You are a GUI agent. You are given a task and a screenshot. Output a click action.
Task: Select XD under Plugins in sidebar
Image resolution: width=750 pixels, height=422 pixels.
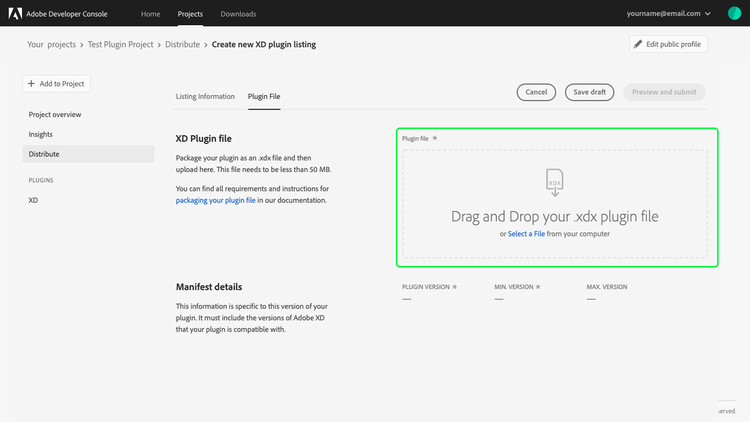click(33, 200)
